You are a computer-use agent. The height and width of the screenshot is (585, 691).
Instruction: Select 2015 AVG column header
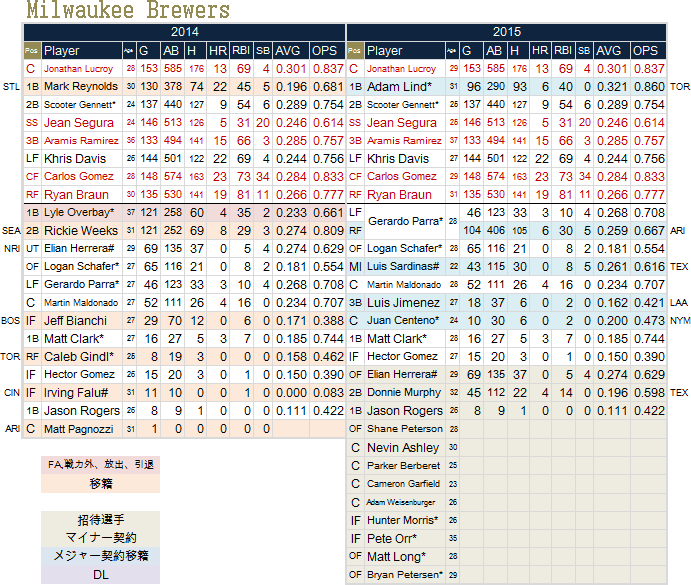click(x=611, y=51)
